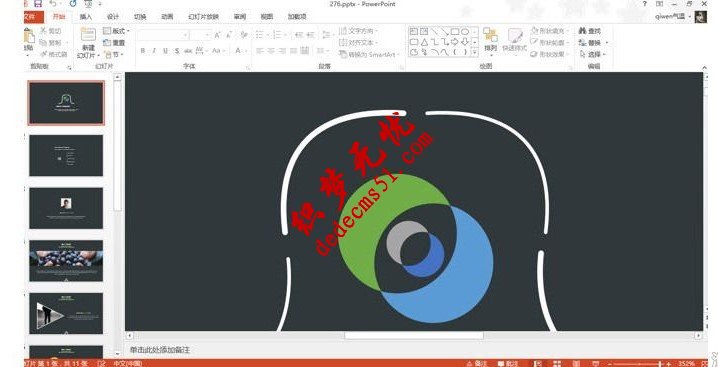
Task: Expand the shapes gallery More arrow
Action: 475,52
